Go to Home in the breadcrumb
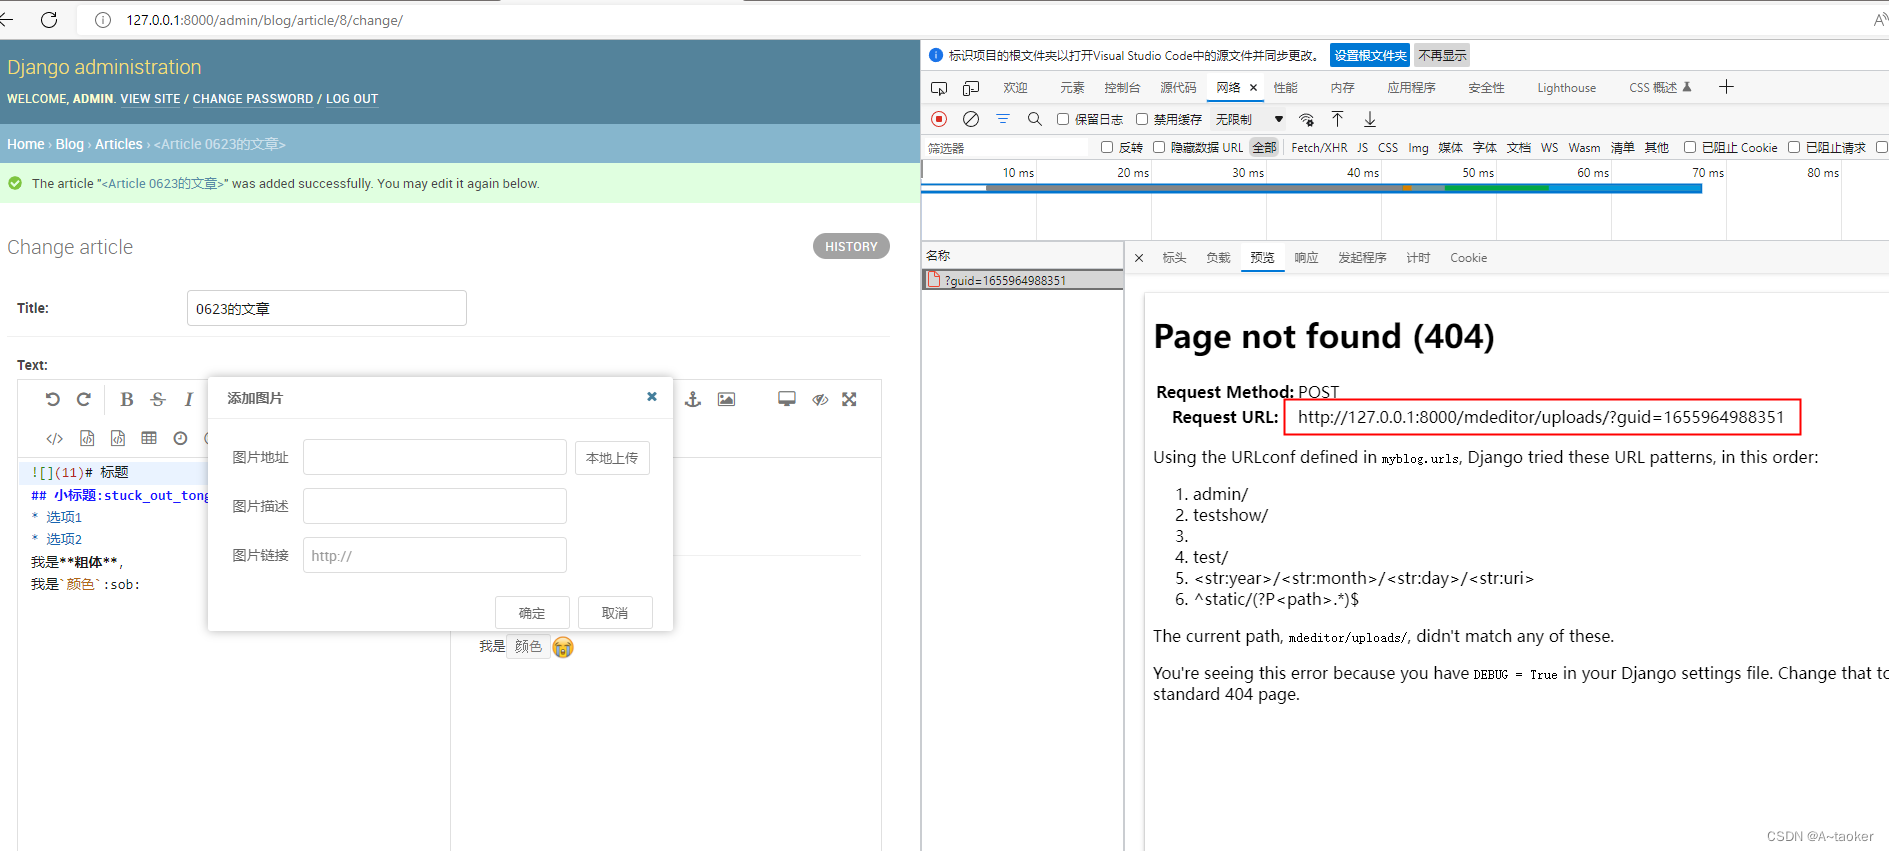Screen dimensions: 1889x851 point(26,144)
